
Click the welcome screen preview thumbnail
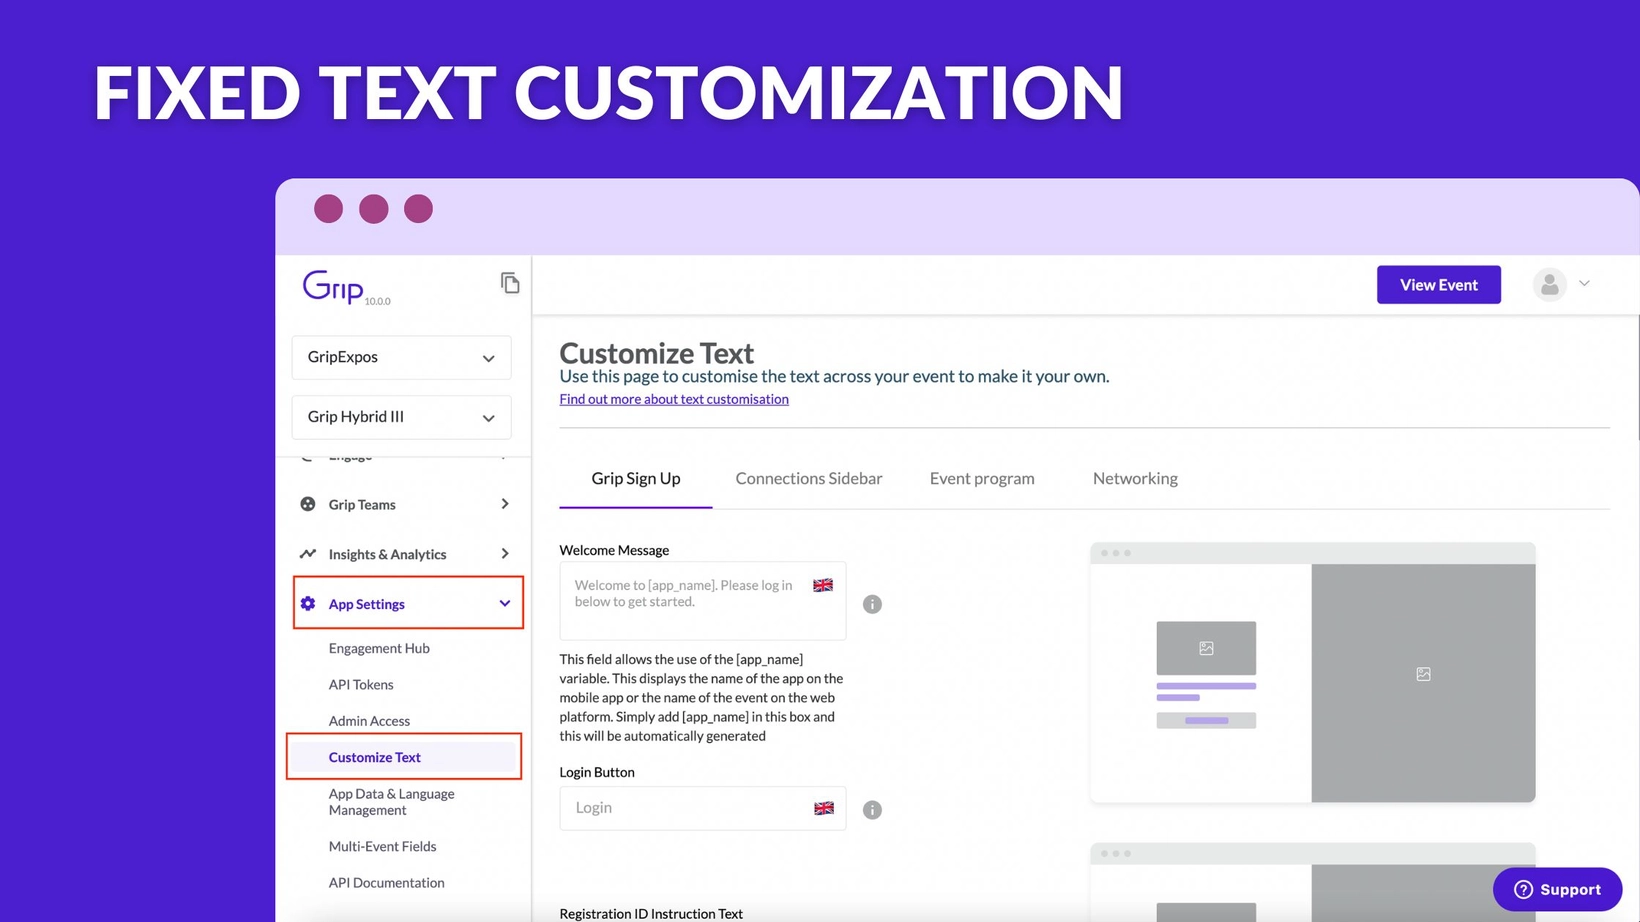(x=1313, y=672)
